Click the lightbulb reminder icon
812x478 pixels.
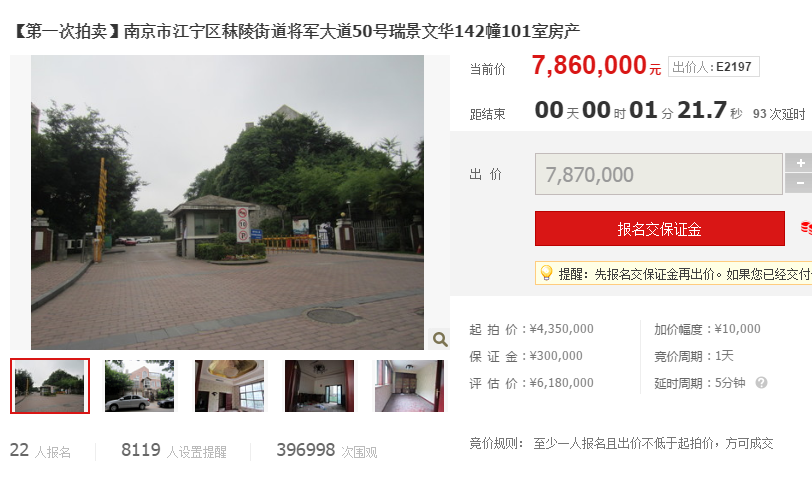(x=546, y=273)
